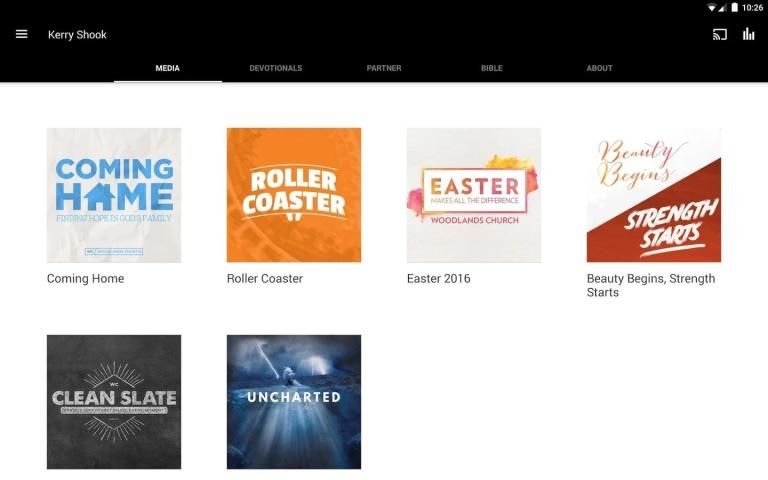Open the Devotionals tab
The height and width of the screenshot is (480, 768).
275,68
